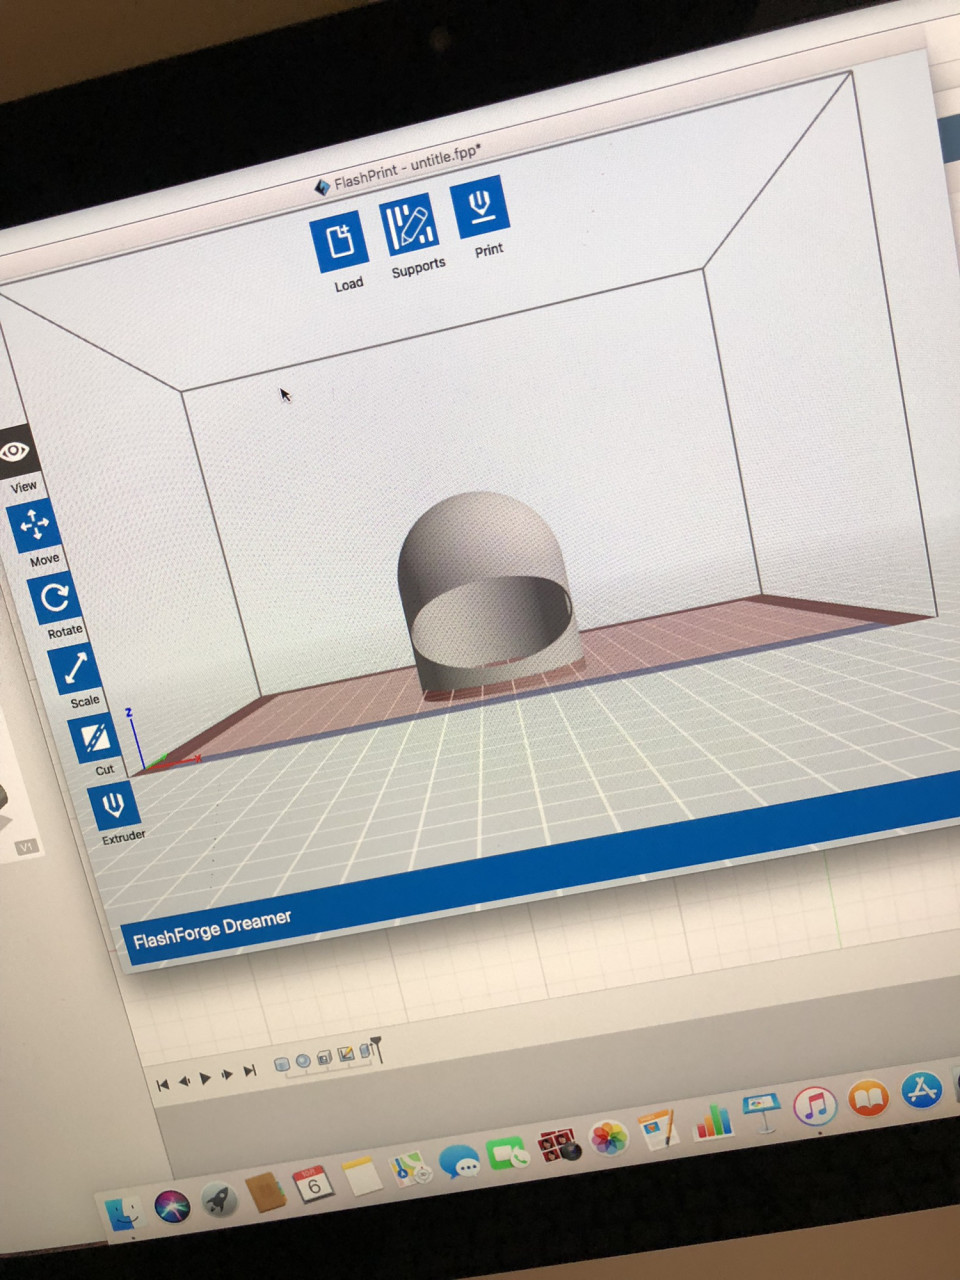960x1280 pixels.
Task: Open Keynote from the Dock
Action: 762,1113
